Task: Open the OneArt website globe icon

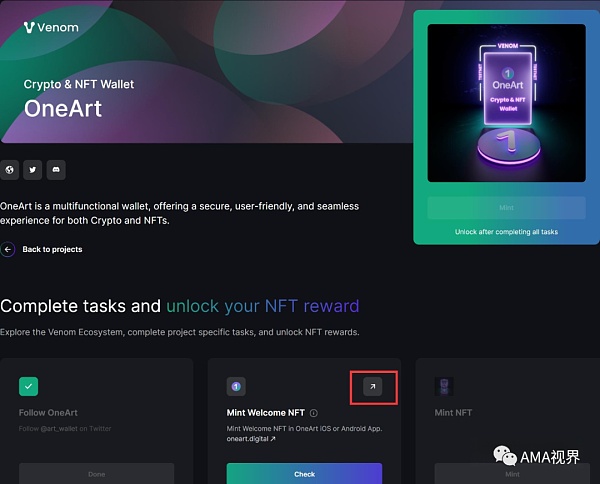Action: [9, 169]
